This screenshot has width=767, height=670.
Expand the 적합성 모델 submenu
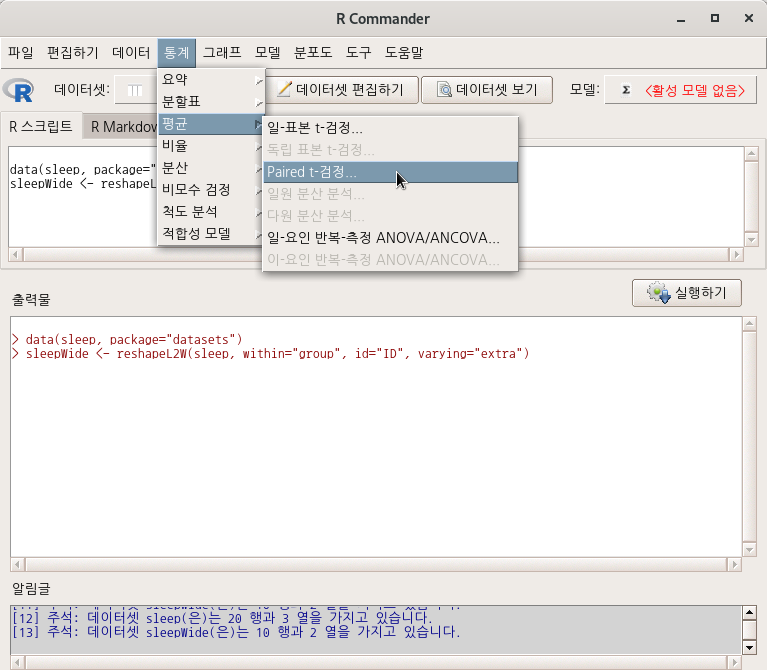211,234
